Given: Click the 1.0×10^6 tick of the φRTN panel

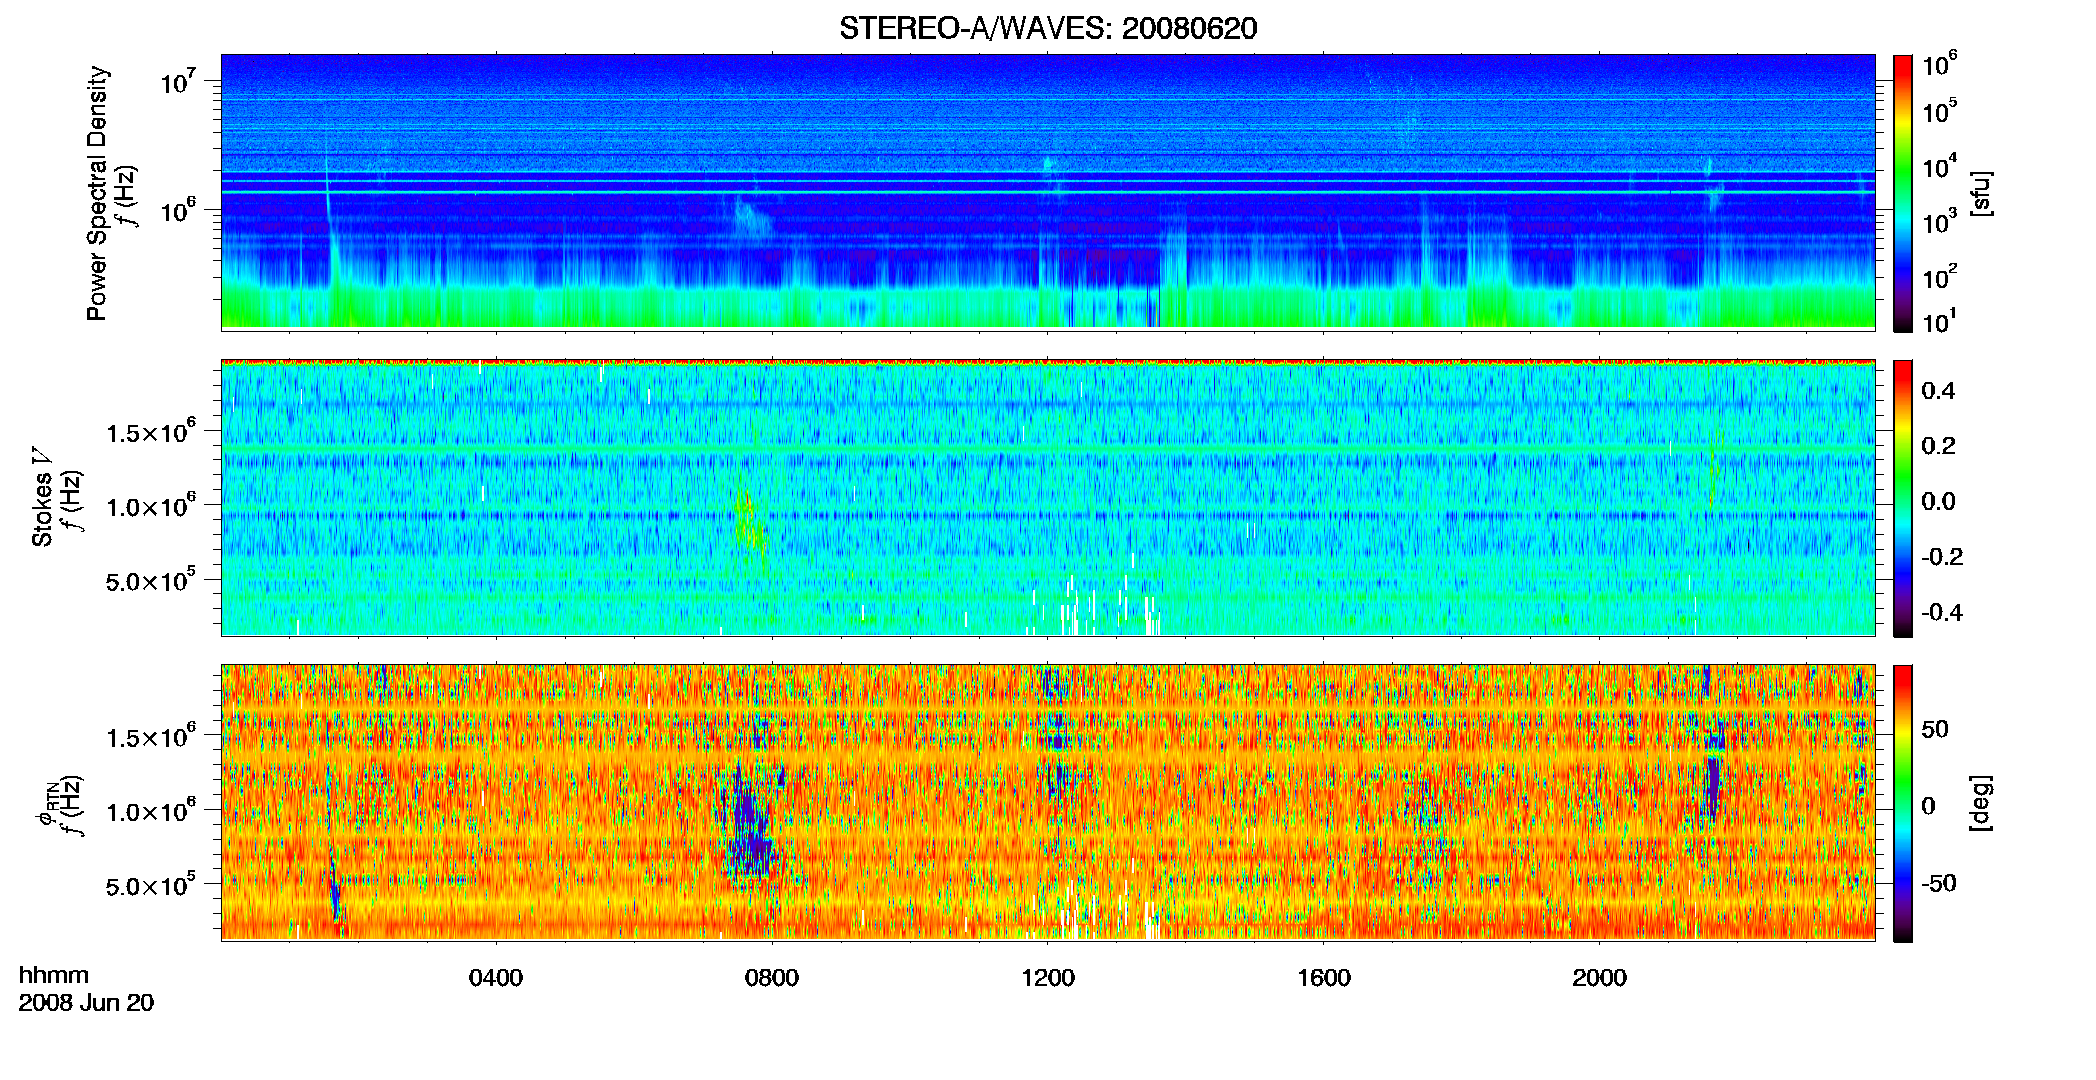Looking at the screenshot, I should [151, 810].
